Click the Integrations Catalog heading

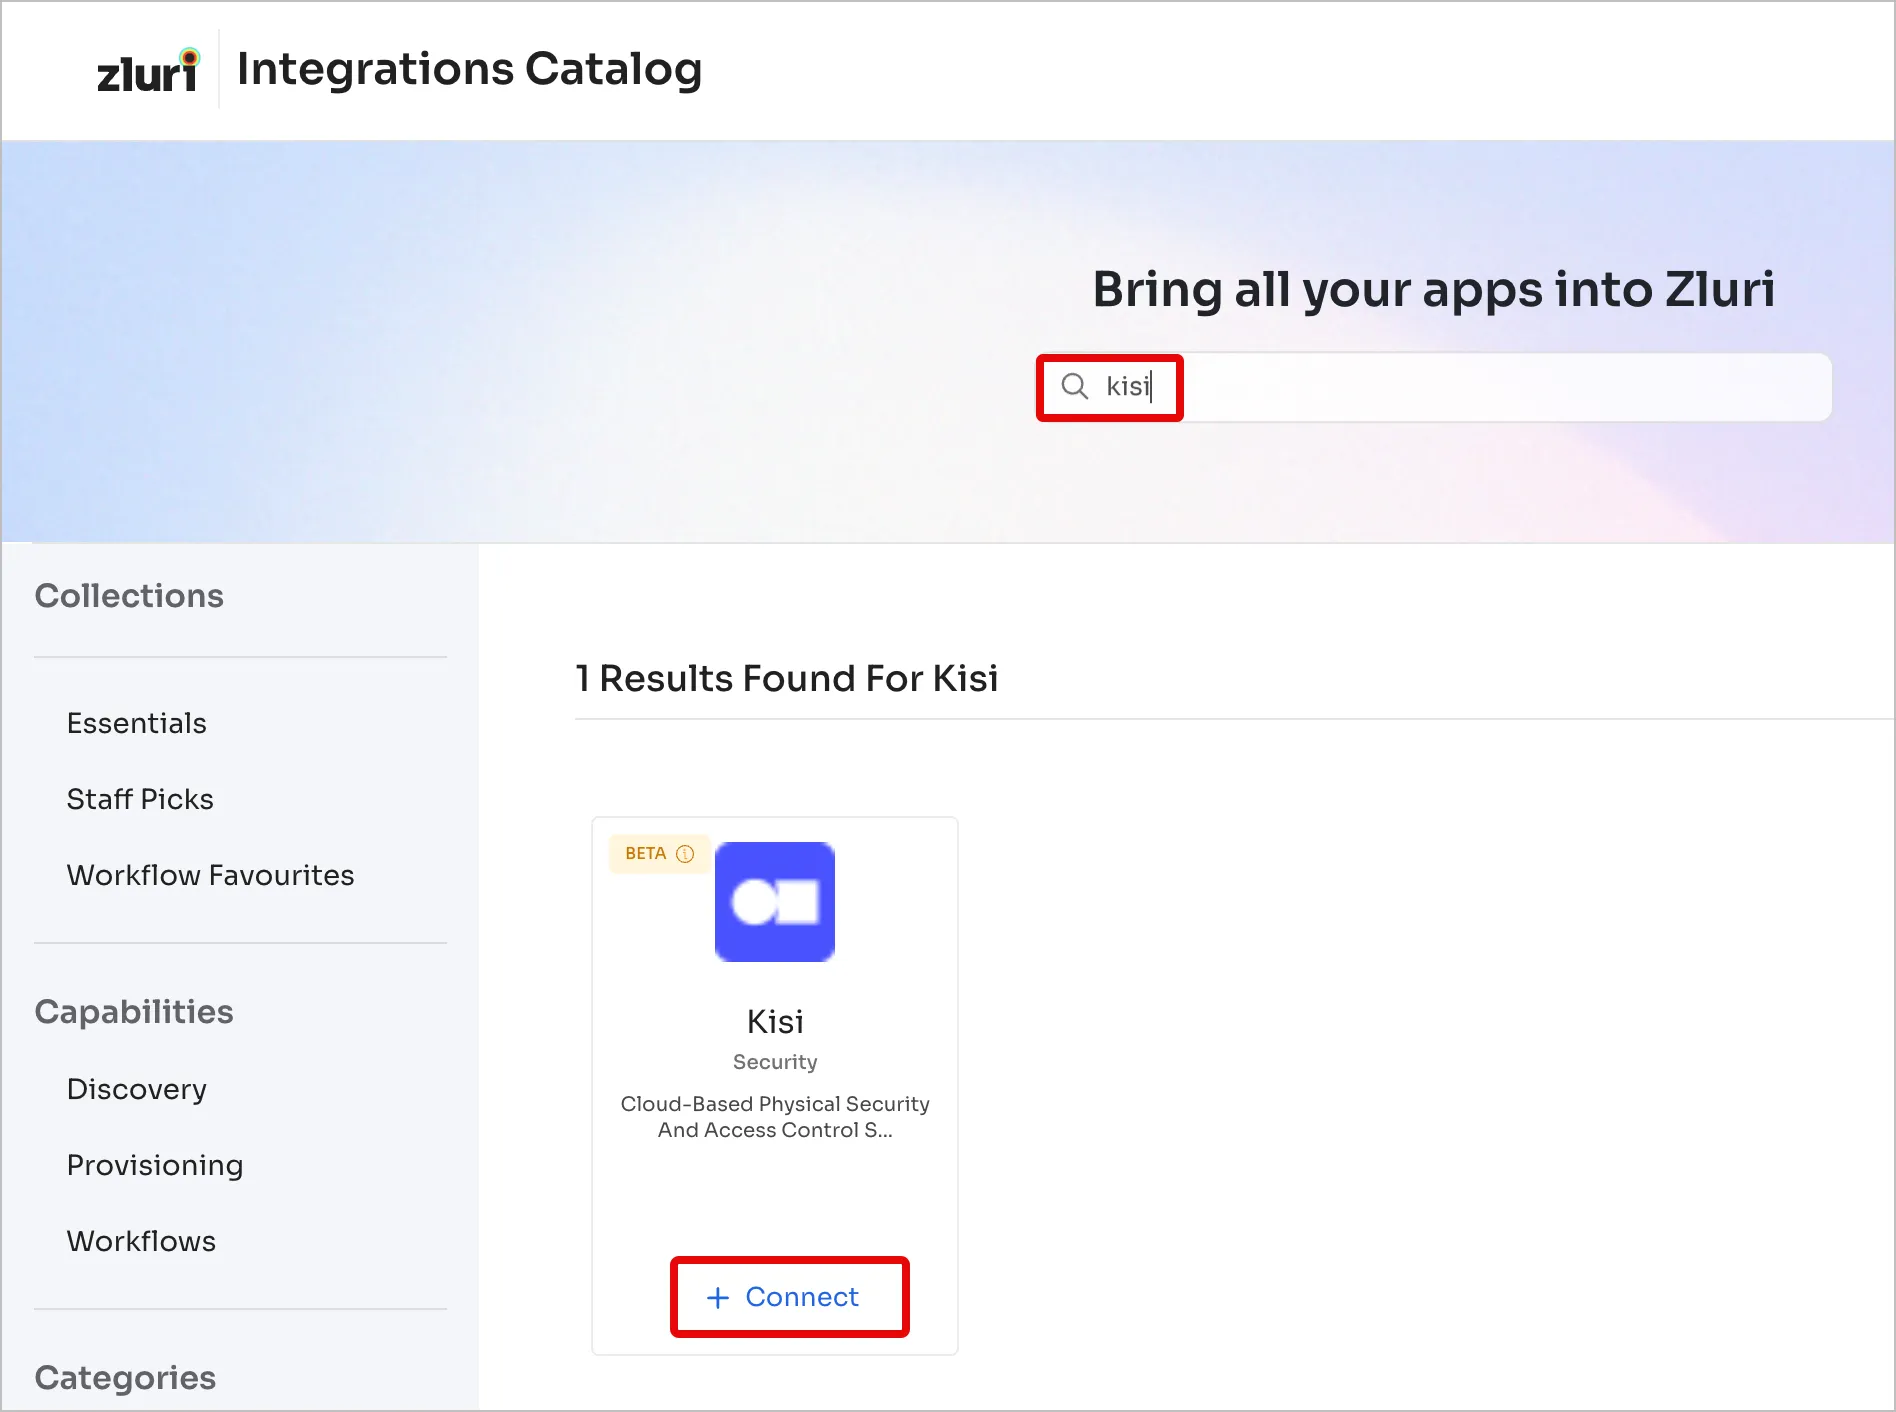pyautogui.click(x=469, y=69)
